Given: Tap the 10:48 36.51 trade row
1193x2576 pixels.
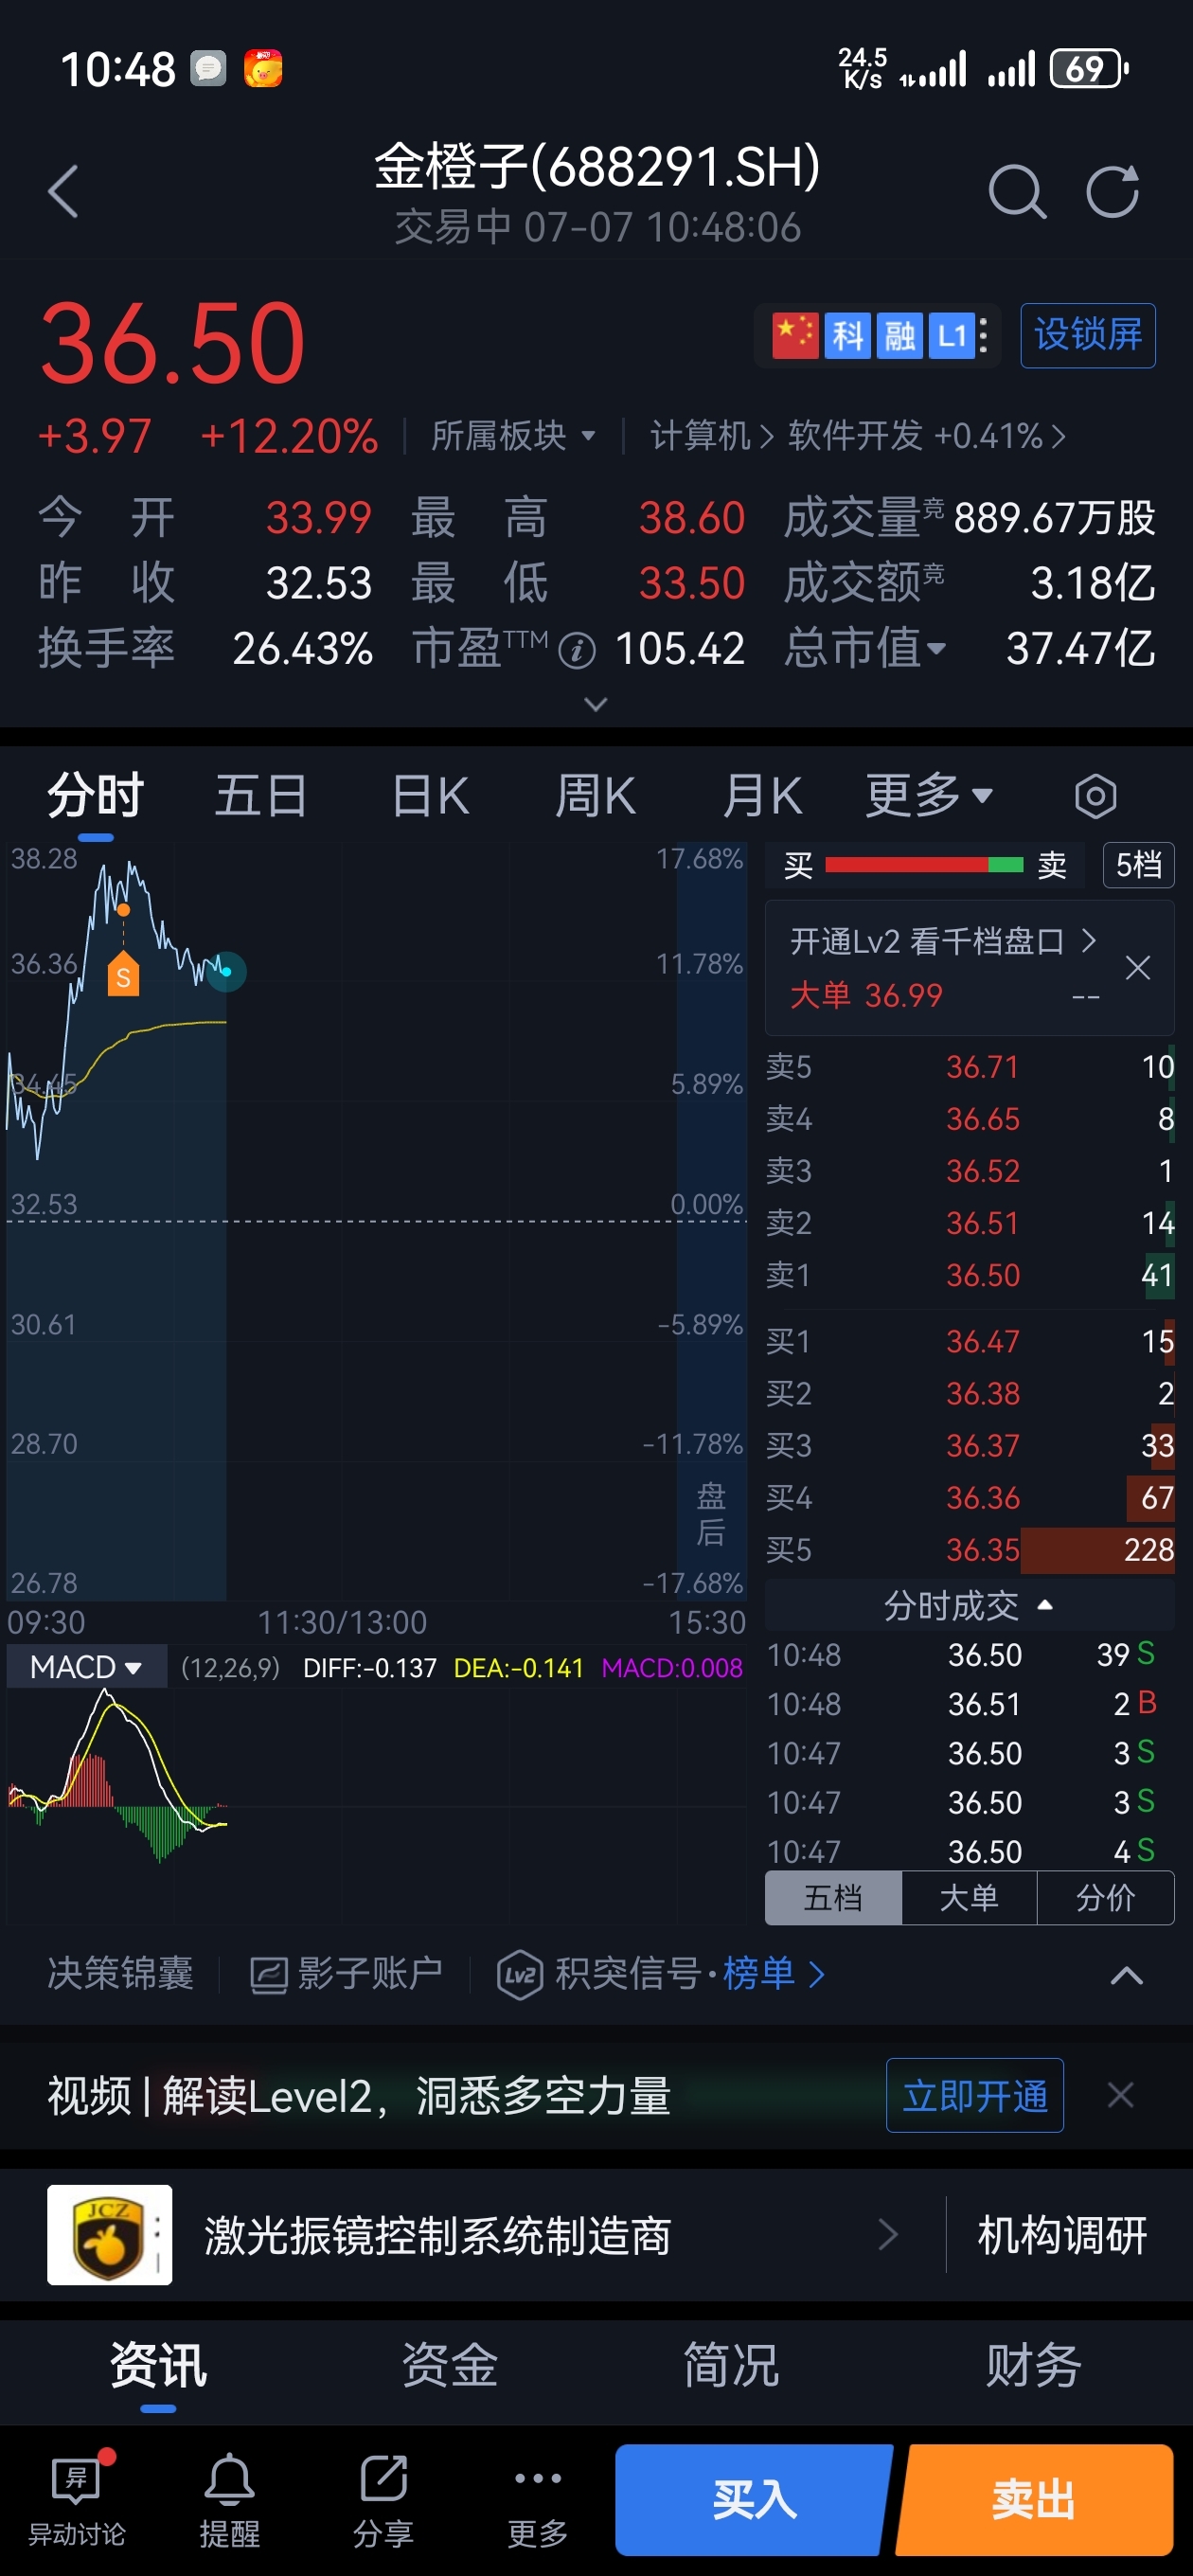Looking at the screenshot, I should coord(969,1704).
